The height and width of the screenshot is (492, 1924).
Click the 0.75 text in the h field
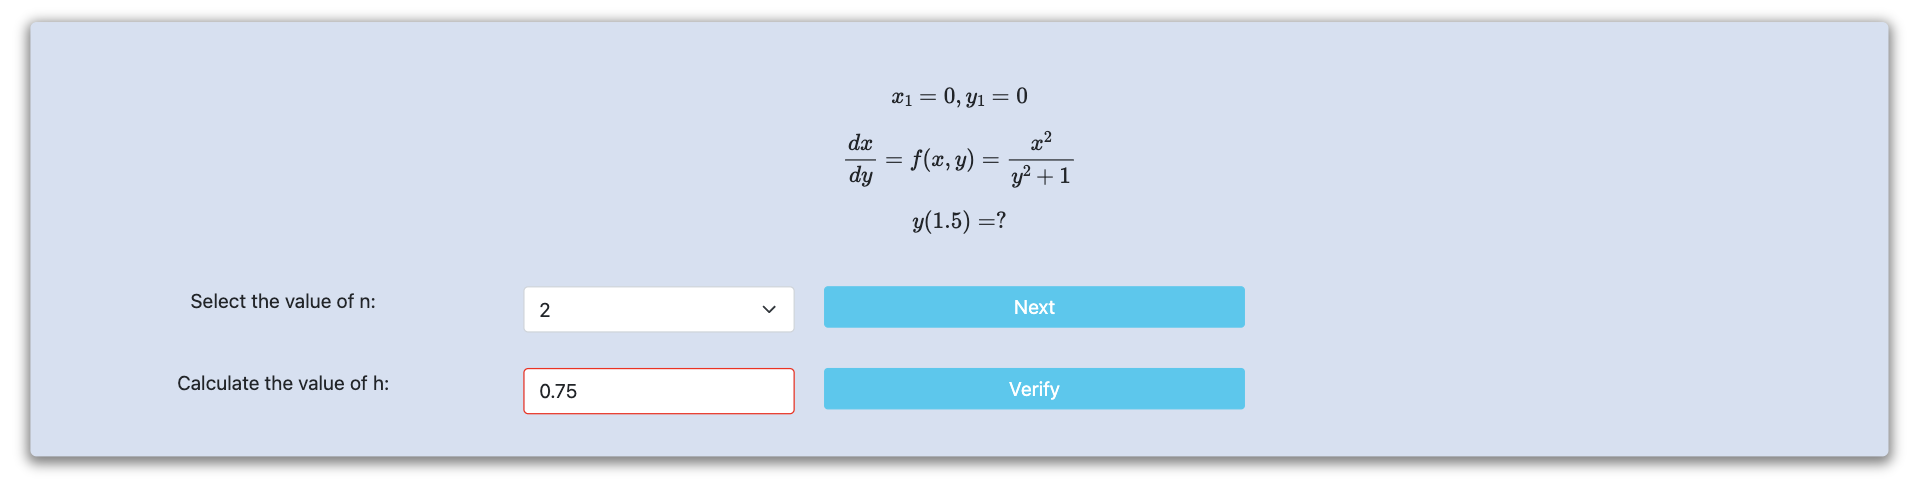click(558, 391)
